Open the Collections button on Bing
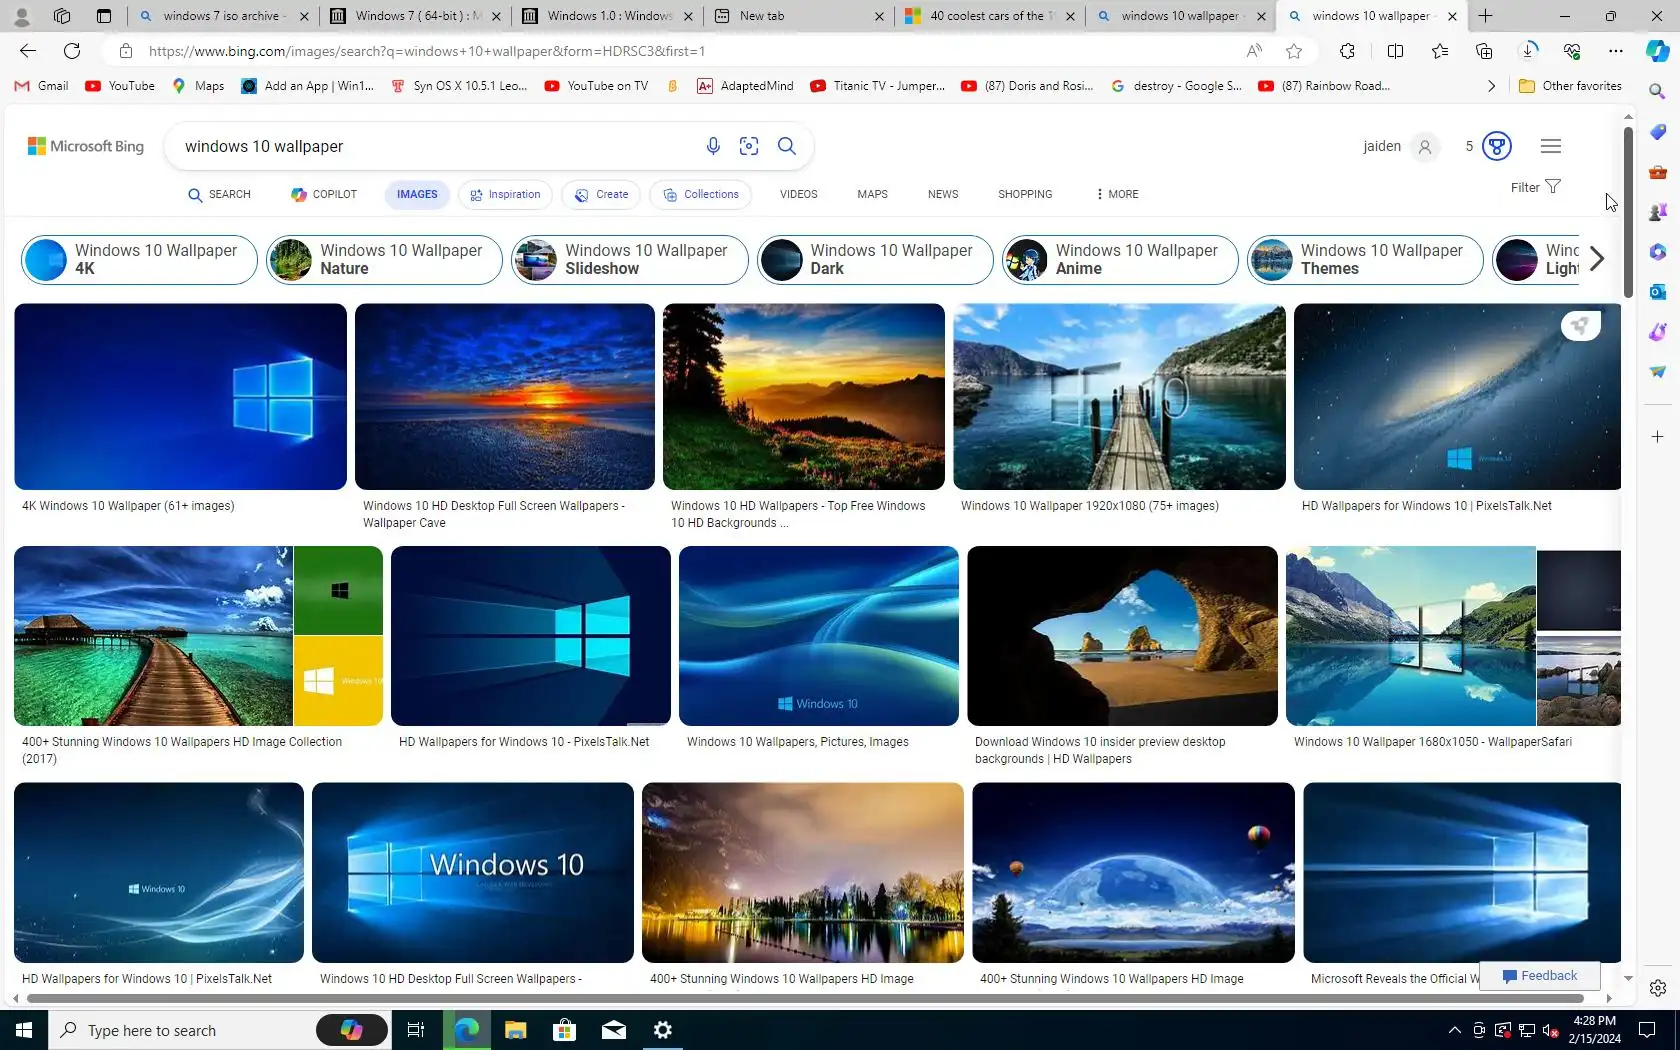Viewport: 1680px width, 1050px height. click(x=701, y=194)
